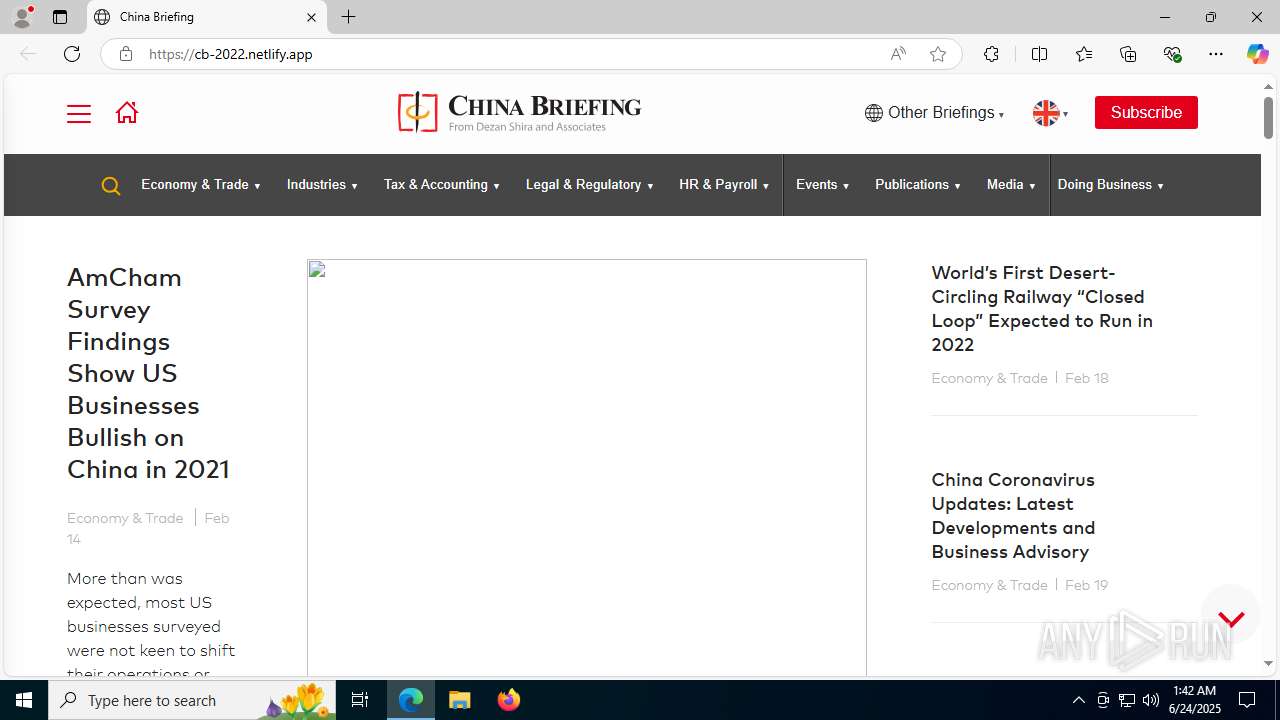Open Browser essentials icon
This screenshot has width=1280, height=720.
(1172, 54)
